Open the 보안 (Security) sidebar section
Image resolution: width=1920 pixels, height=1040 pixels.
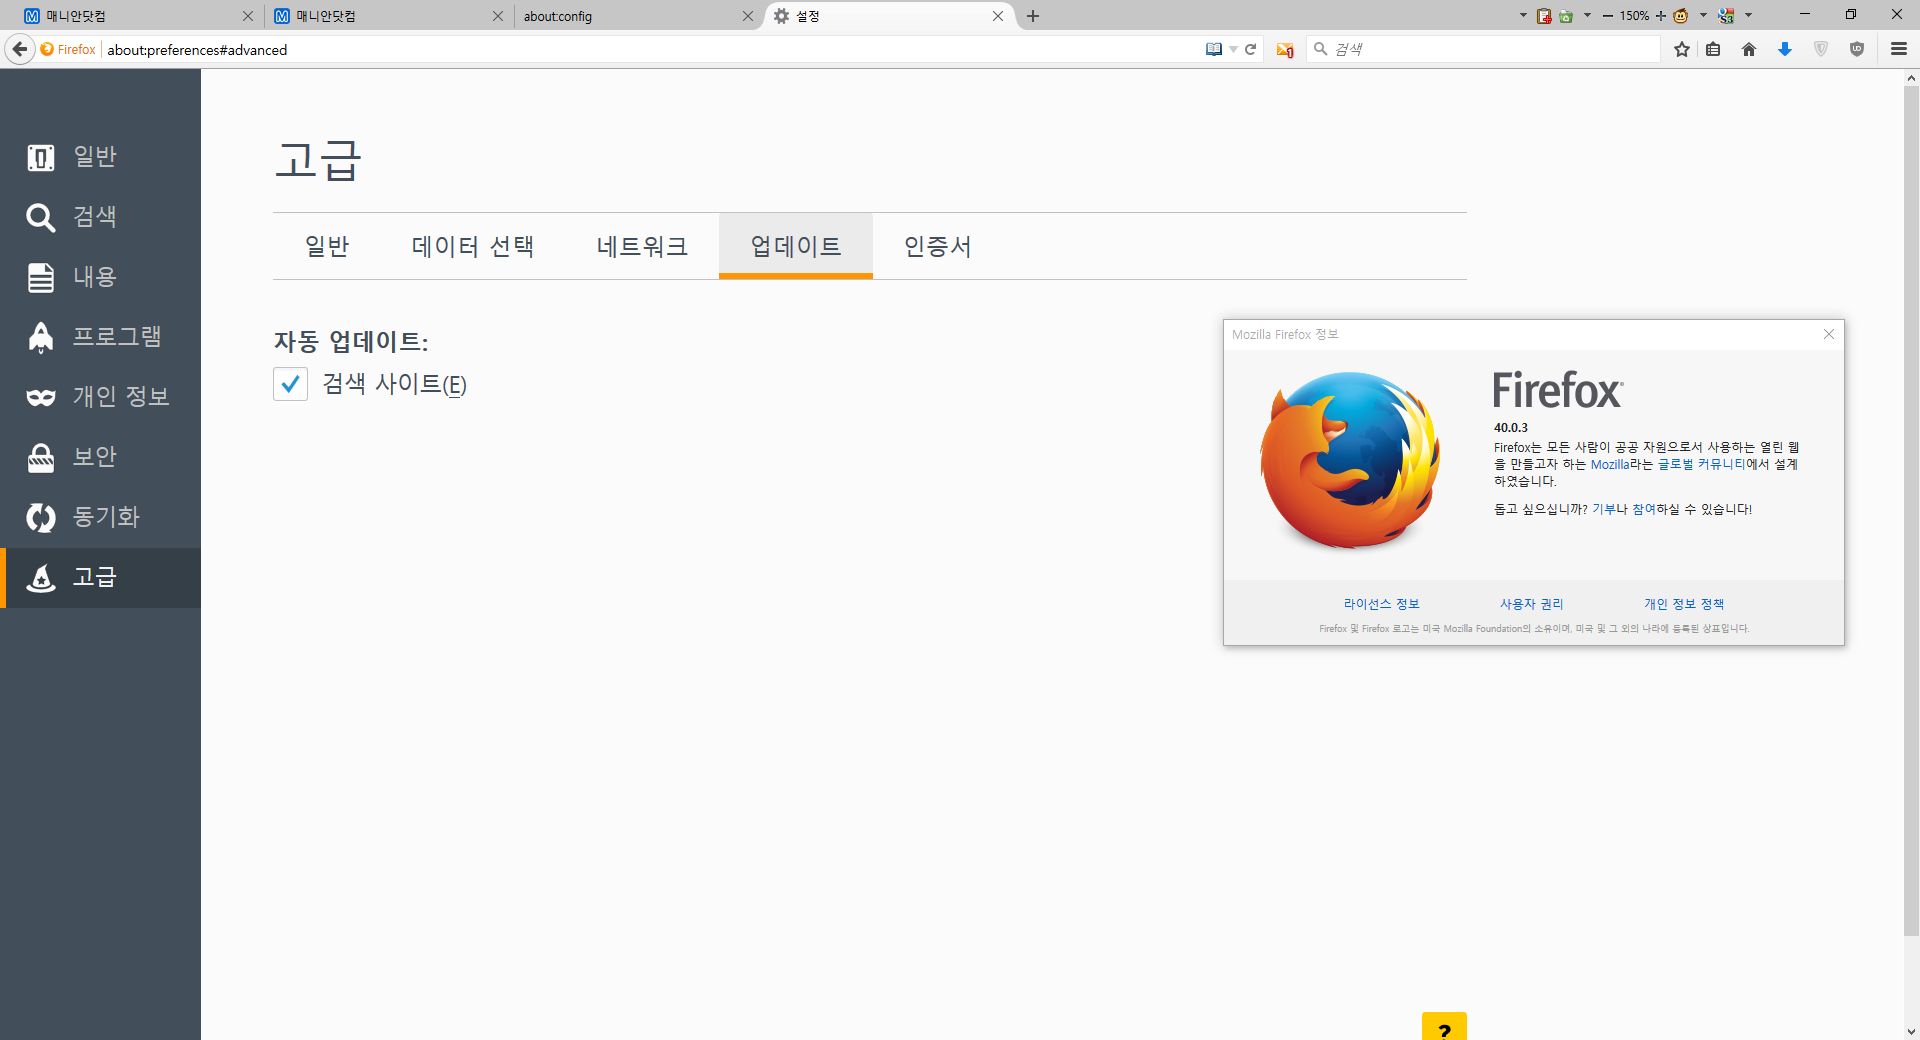coord(100,457)
